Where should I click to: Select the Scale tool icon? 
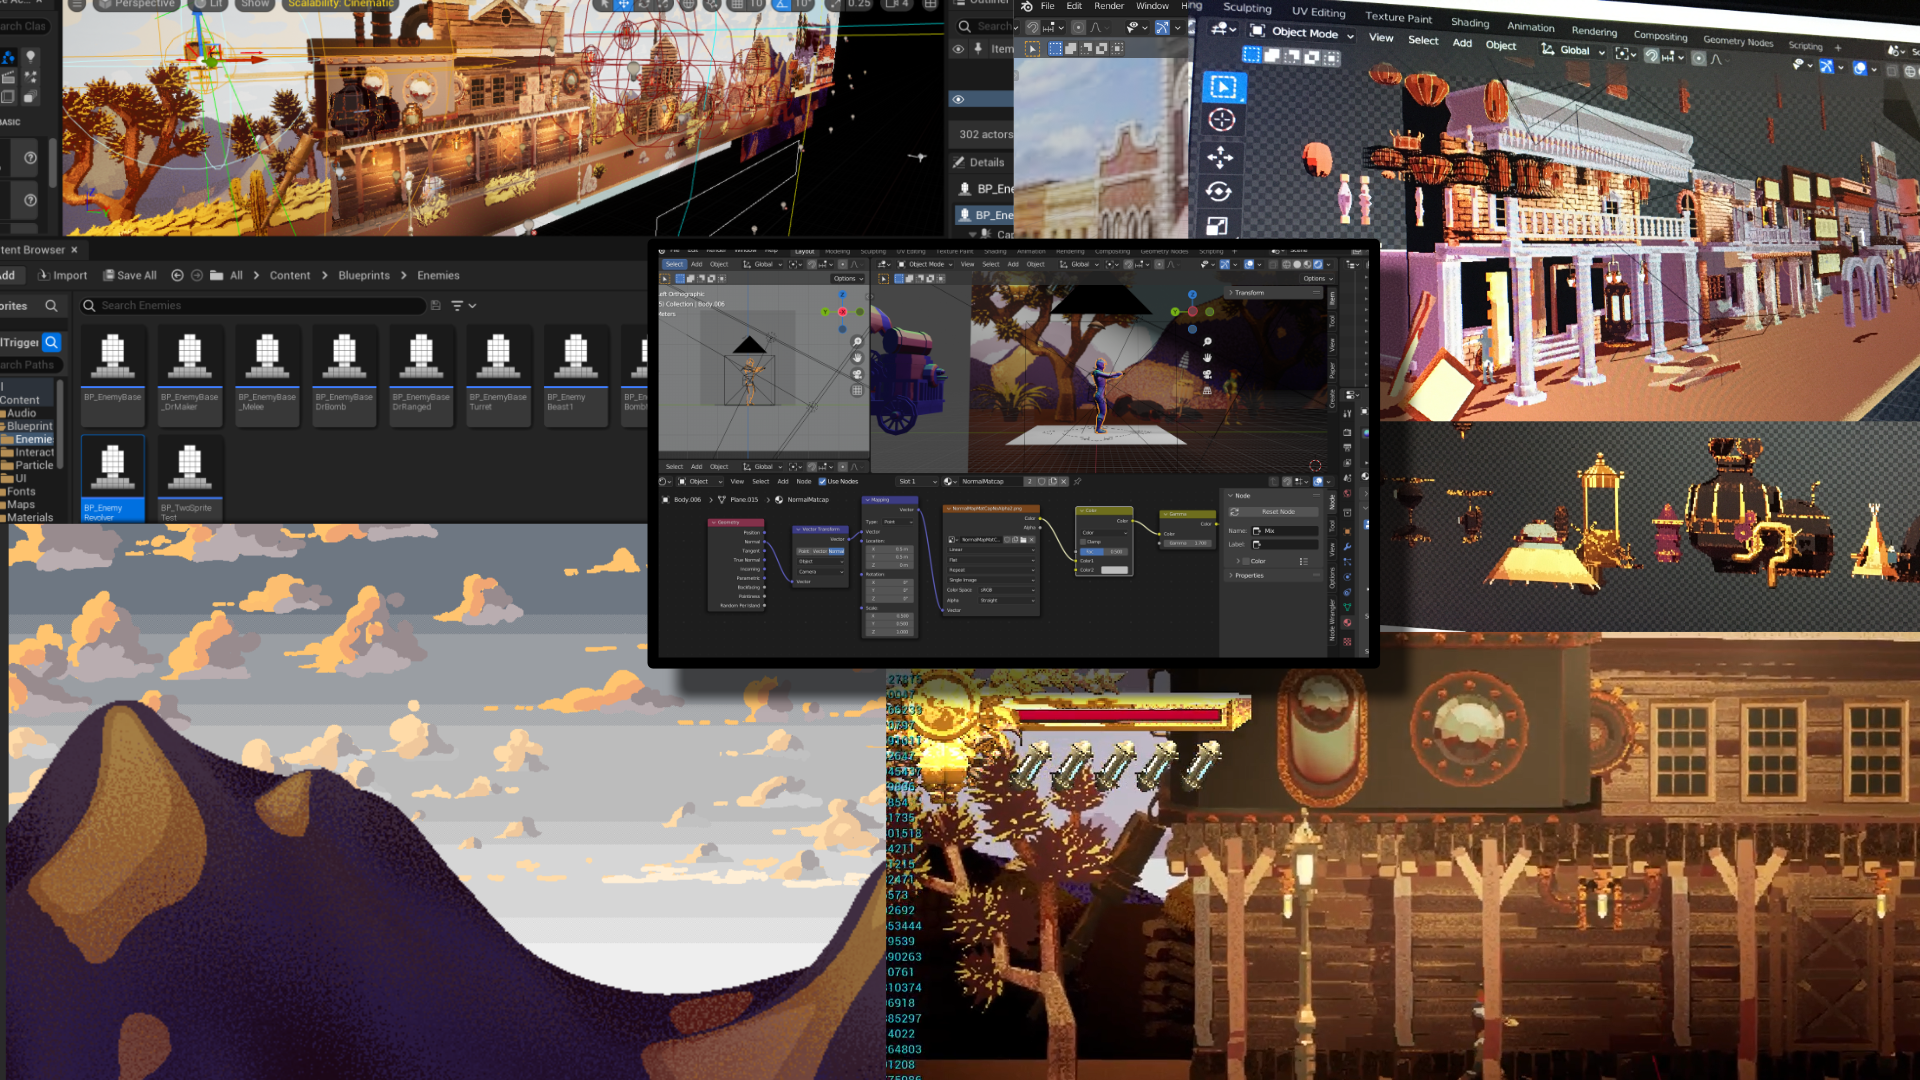coord(1217,226)
